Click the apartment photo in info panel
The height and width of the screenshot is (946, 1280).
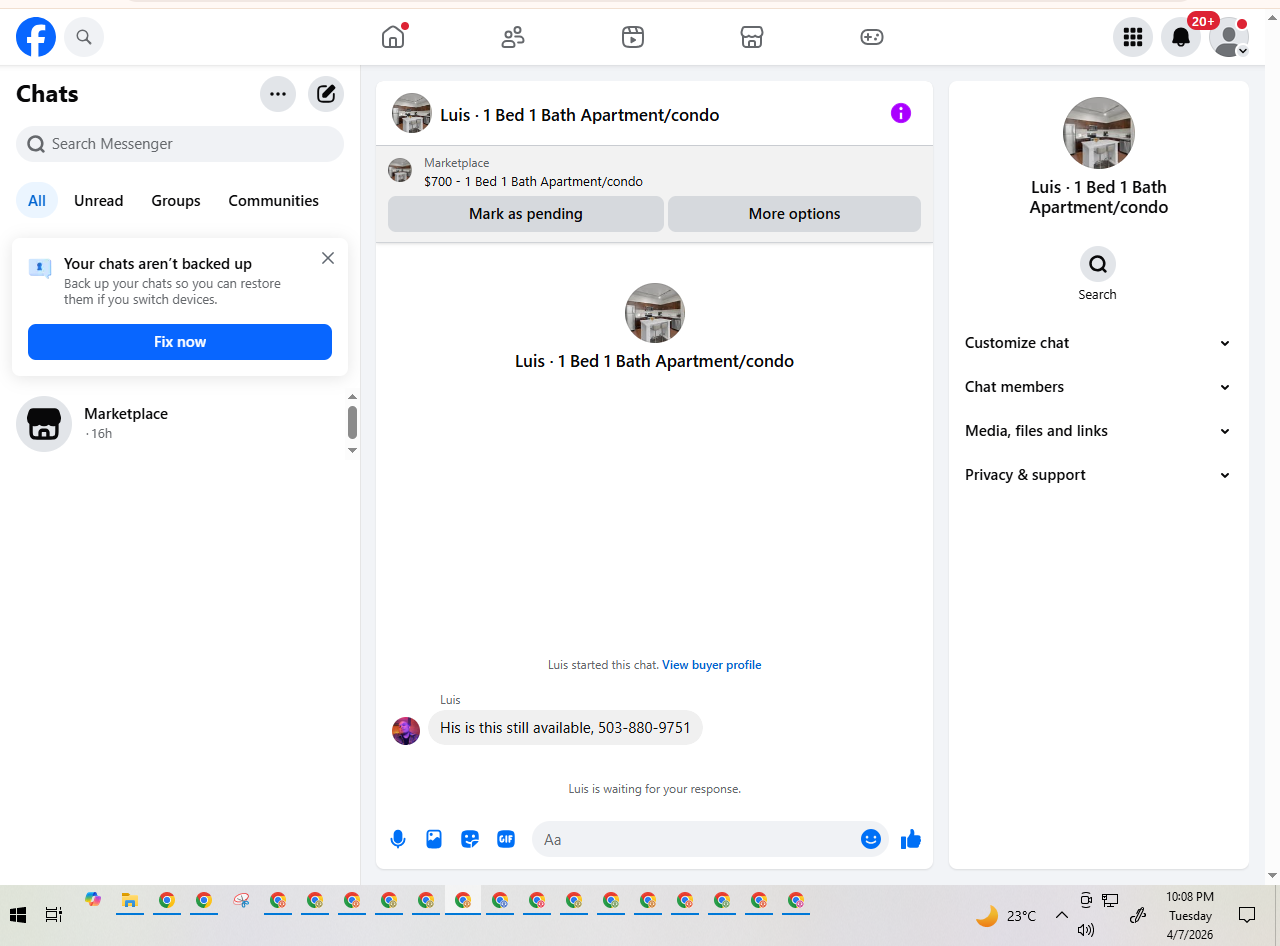1099,133
